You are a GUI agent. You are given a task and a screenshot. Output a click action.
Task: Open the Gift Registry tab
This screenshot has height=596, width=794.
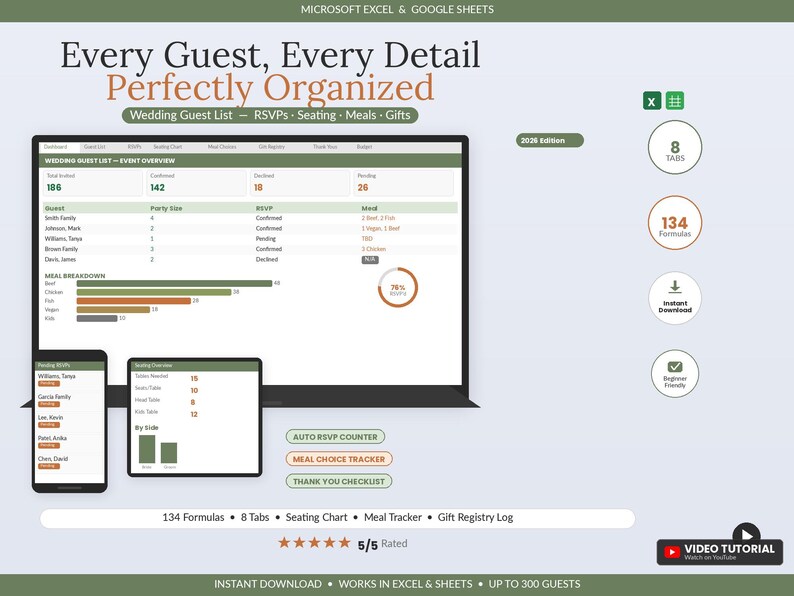271,147
